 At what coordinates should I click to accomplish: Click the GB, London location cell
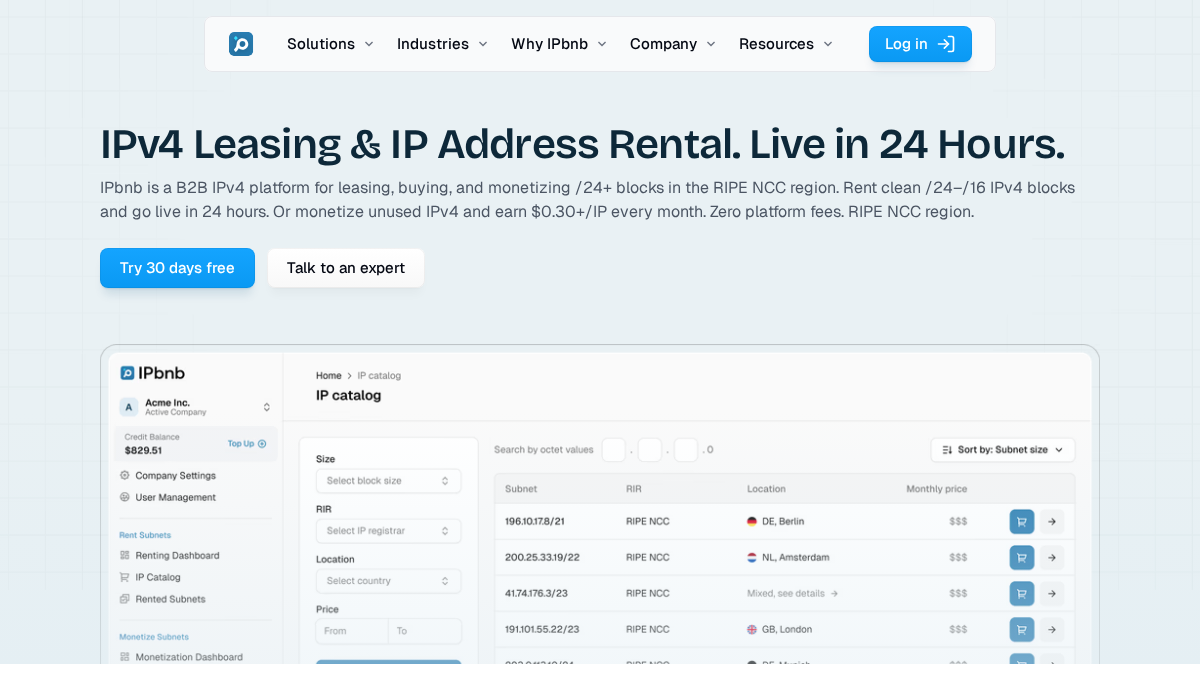[780, 629]
